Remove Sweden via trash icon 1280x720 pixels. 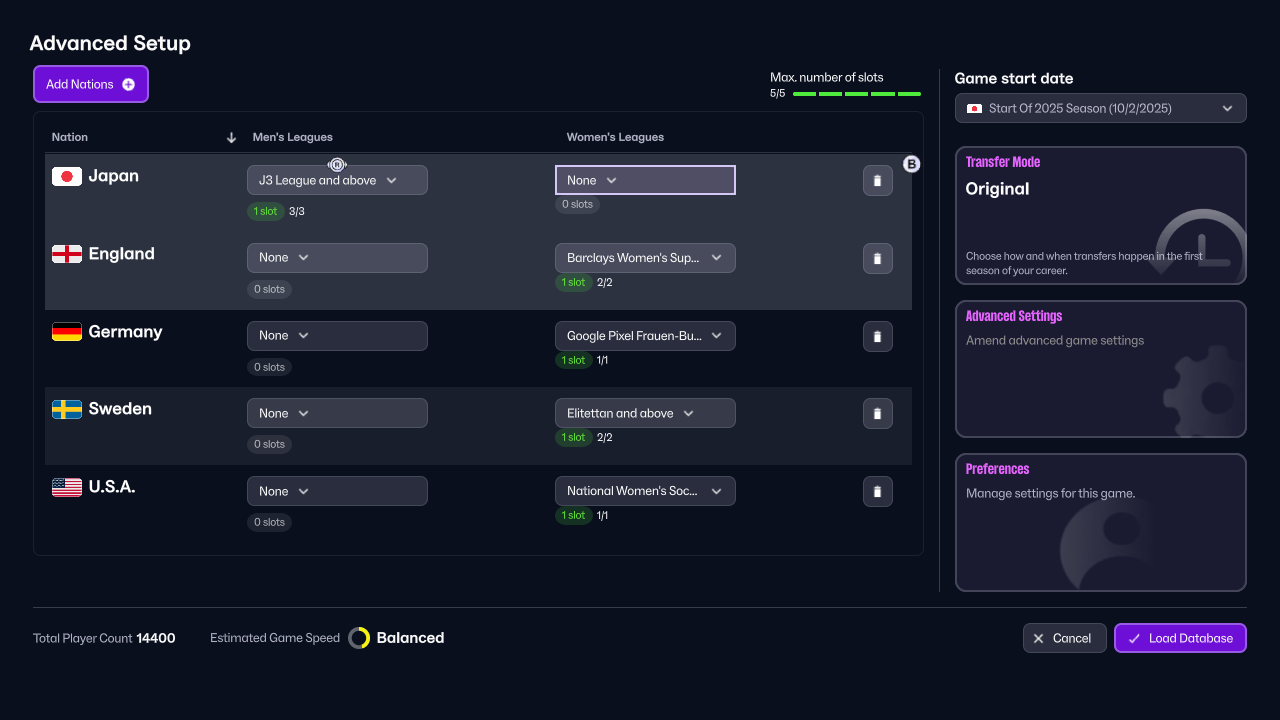[877, 413]
